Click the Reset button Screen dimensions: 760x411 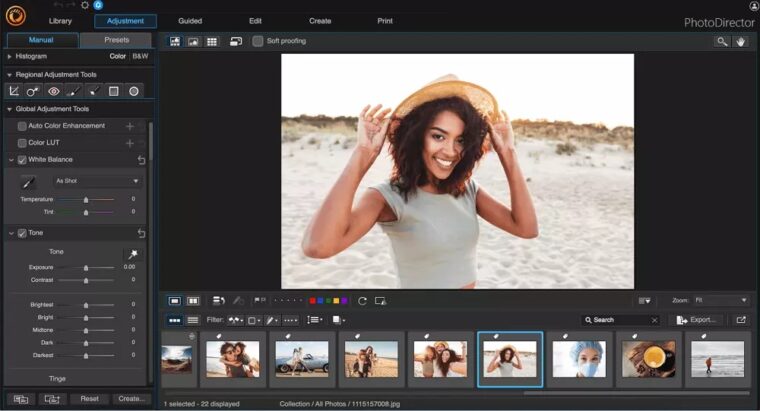click(89, 398)
